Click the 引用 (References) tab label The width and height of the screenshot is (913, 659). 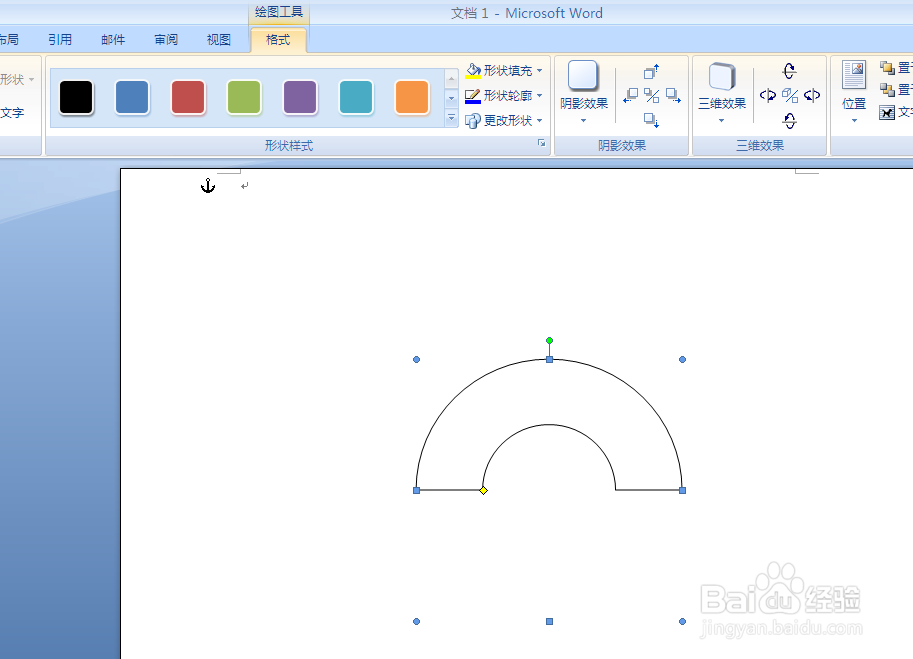60,39
